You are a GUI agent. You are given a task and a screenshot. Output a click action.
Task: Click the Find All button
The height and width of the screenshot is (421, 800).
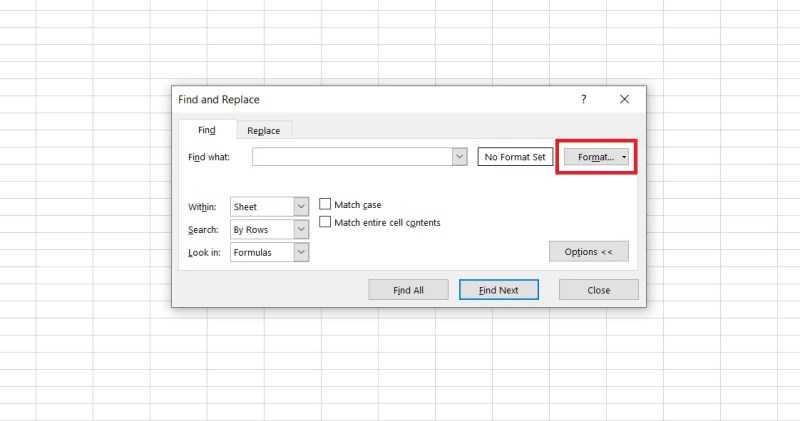[408, 290]
